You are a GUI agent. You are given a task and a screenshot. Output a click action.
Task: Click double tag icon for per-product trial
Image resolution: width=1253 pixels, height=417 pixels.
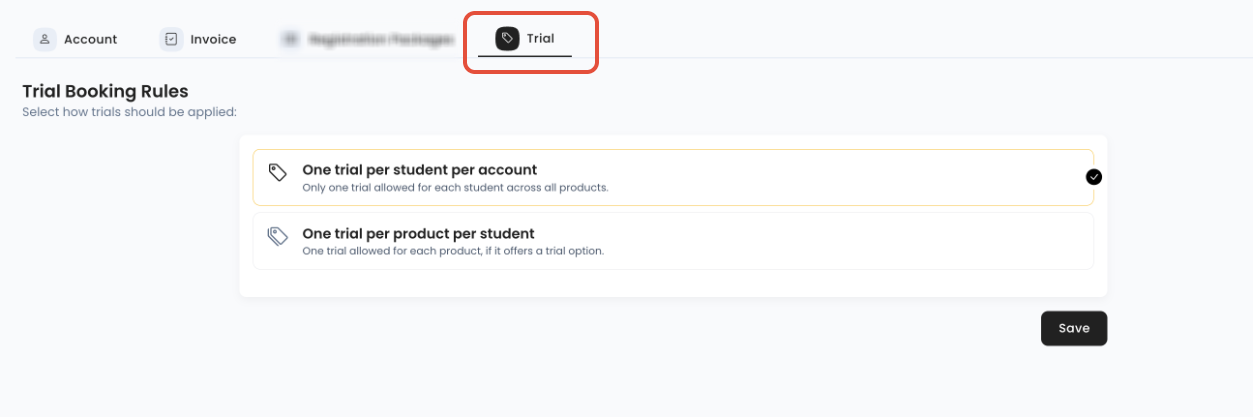tap(278, 236)
